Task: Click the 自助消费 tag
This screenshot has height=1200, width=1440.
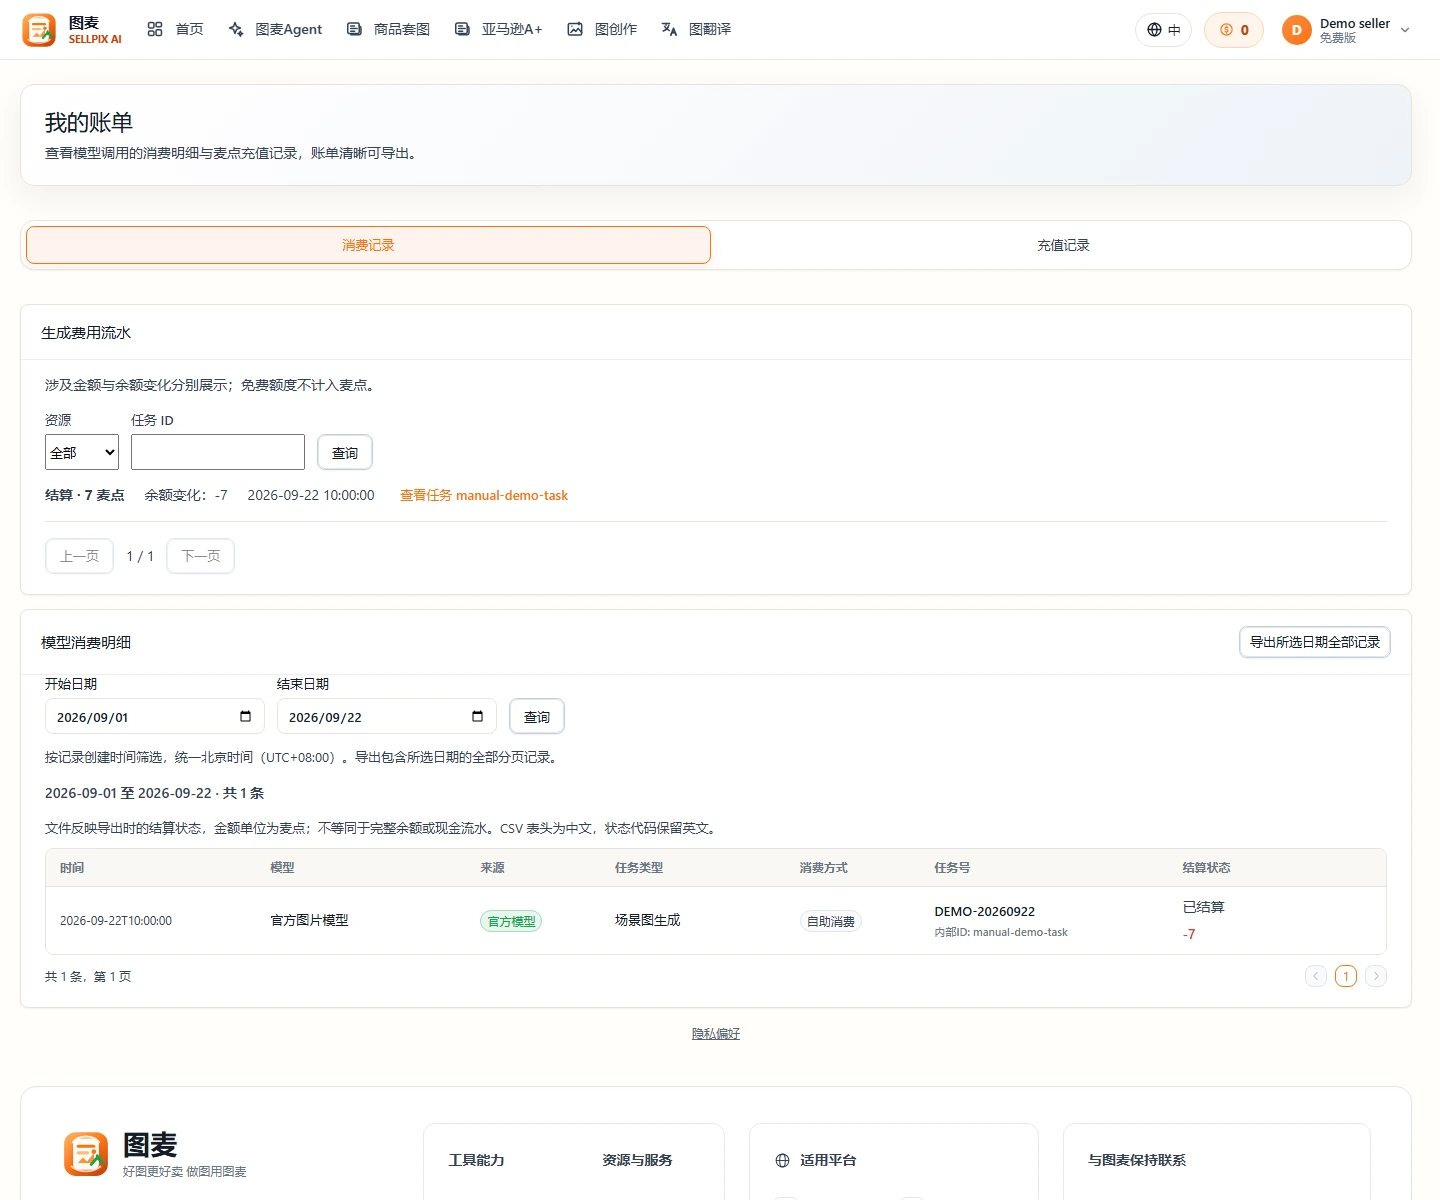Action: click(x=831, y=921)
